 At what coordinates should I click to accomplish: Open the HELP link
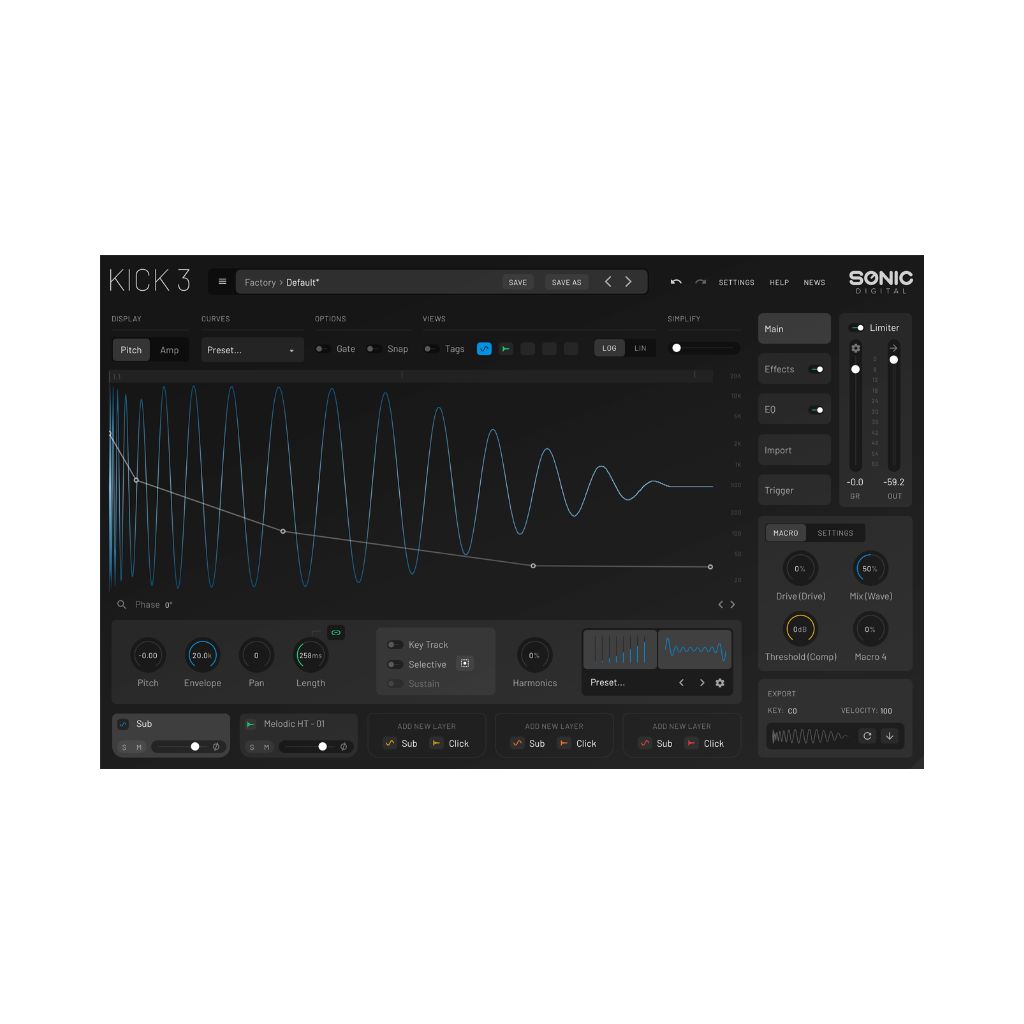[779, 282]
